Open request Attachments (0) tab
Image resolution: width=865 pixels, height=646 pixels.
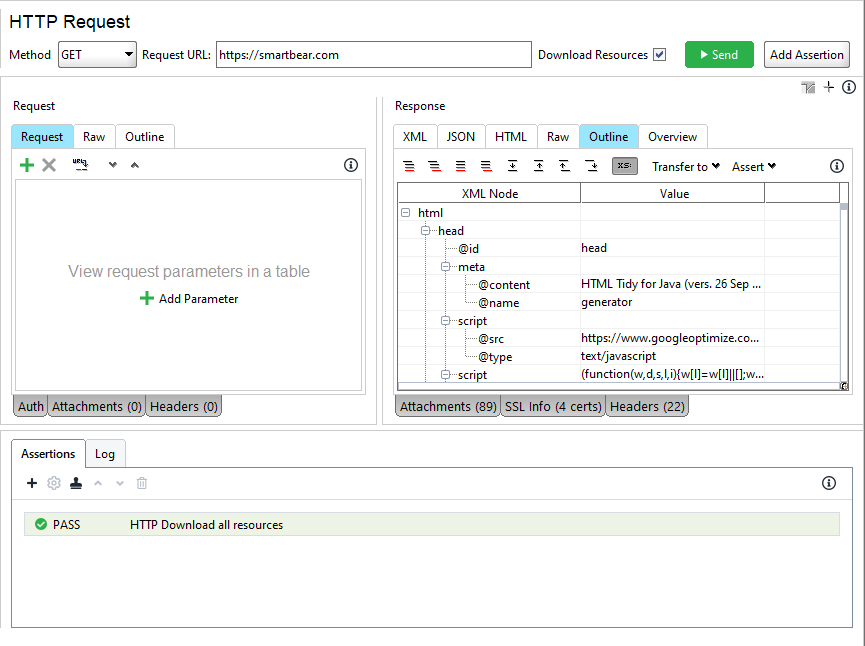click(97, 407)
